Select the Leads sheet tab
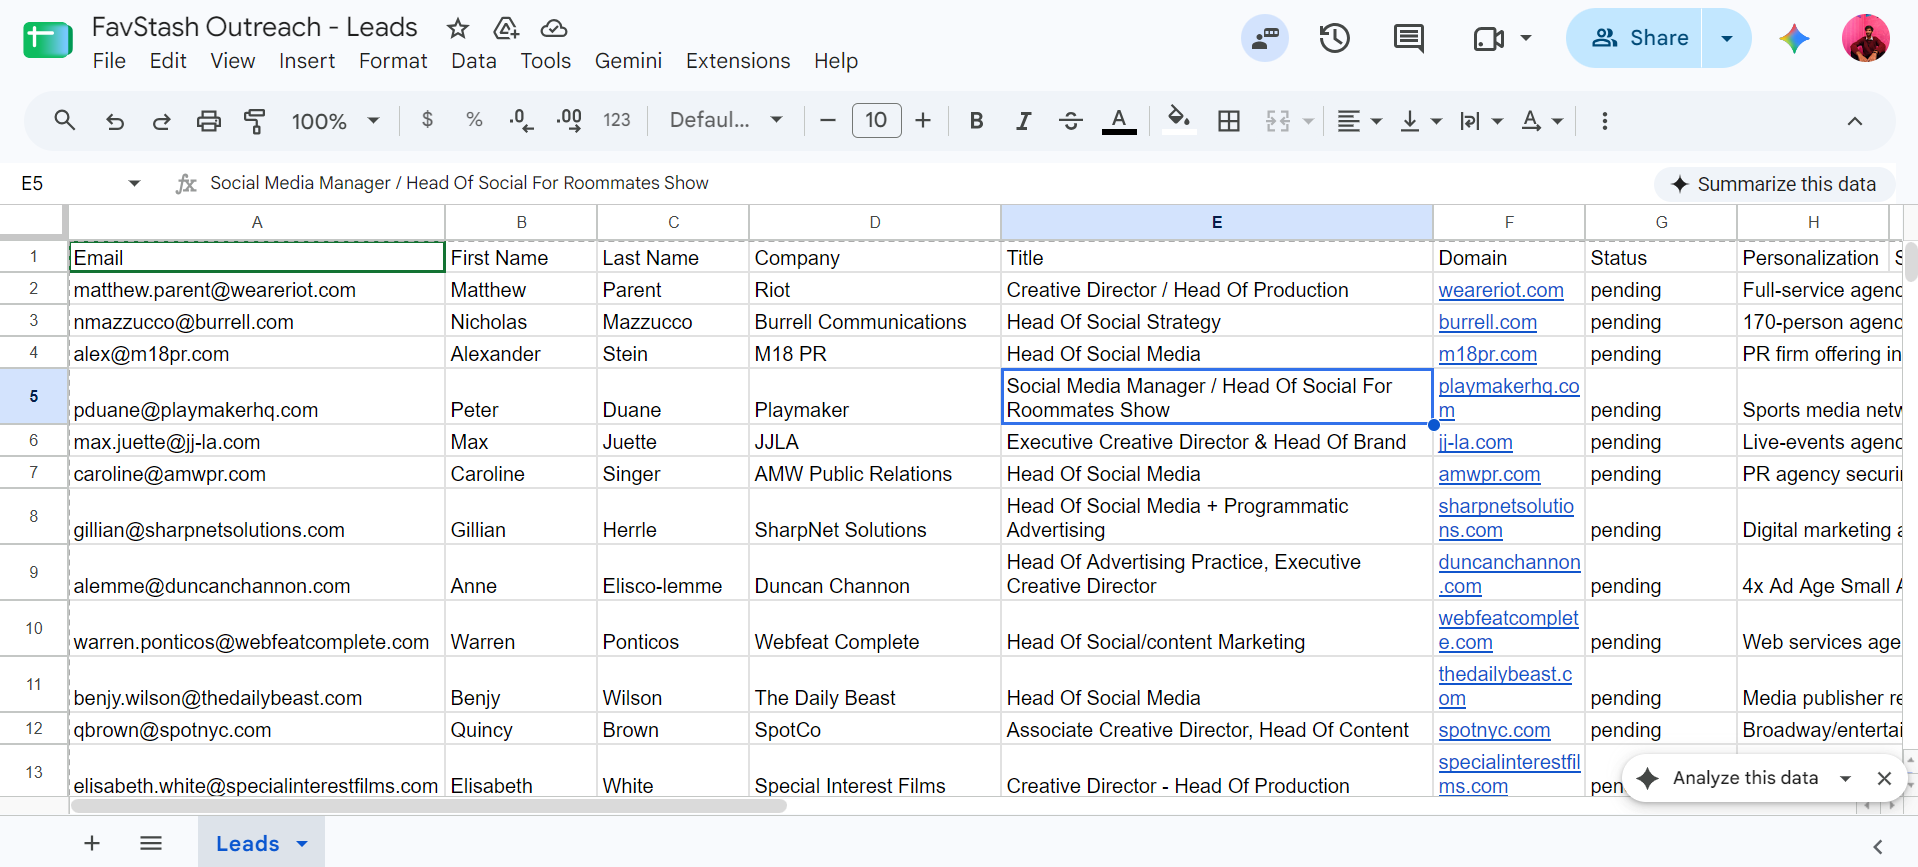Image resolution: width=1918 pixels, height=867 pixels. tap(261, 843)
